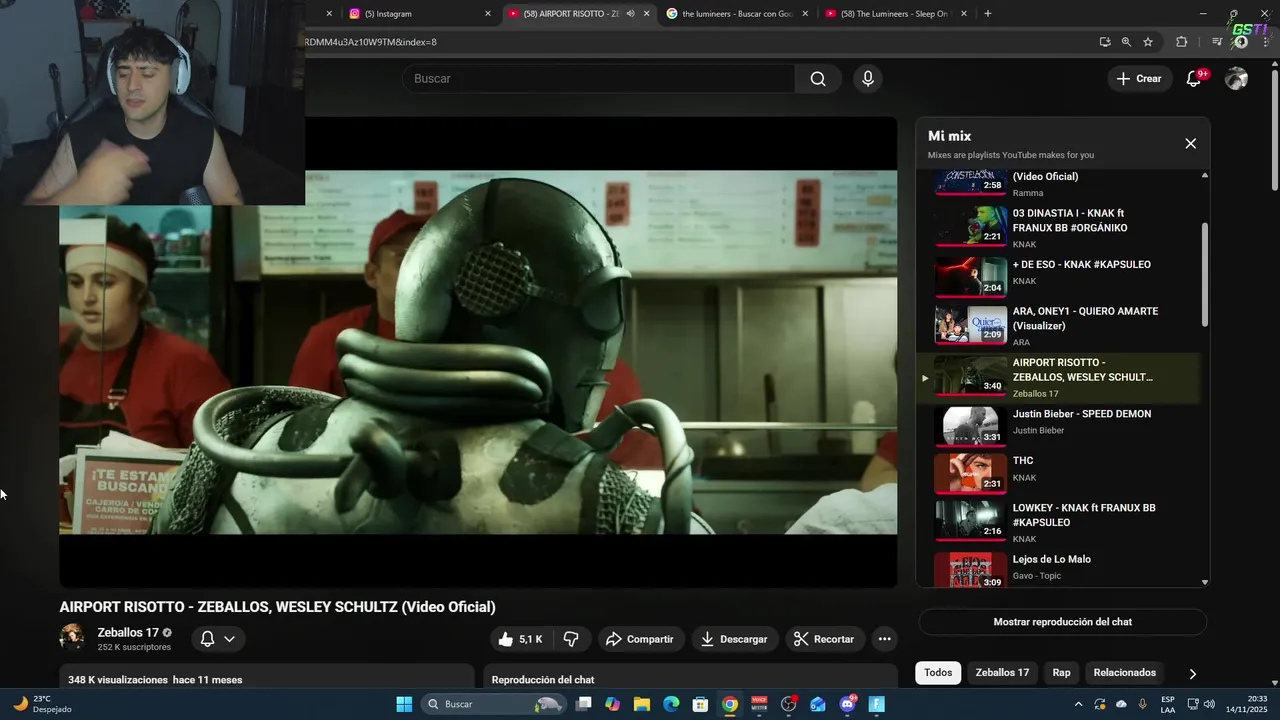Click Mostrar reproducción del chat
The width and height of the screenshot is (1280, 720).
(1062, 622)
